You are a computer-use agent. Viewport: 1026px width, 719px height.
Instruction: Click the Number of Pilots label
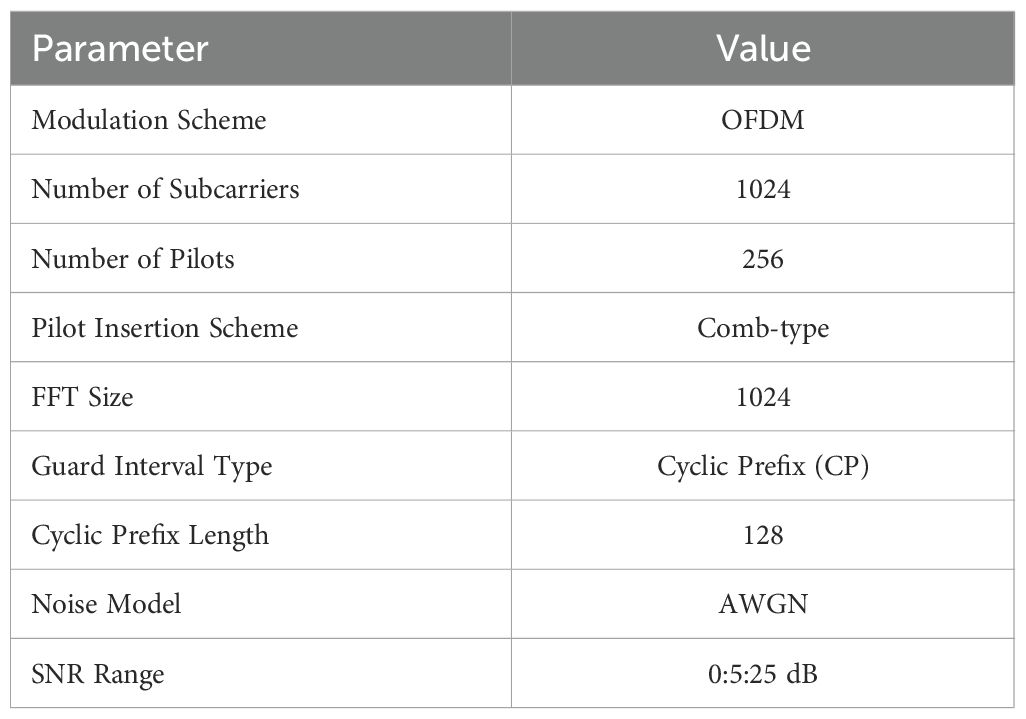coord(133,259)
